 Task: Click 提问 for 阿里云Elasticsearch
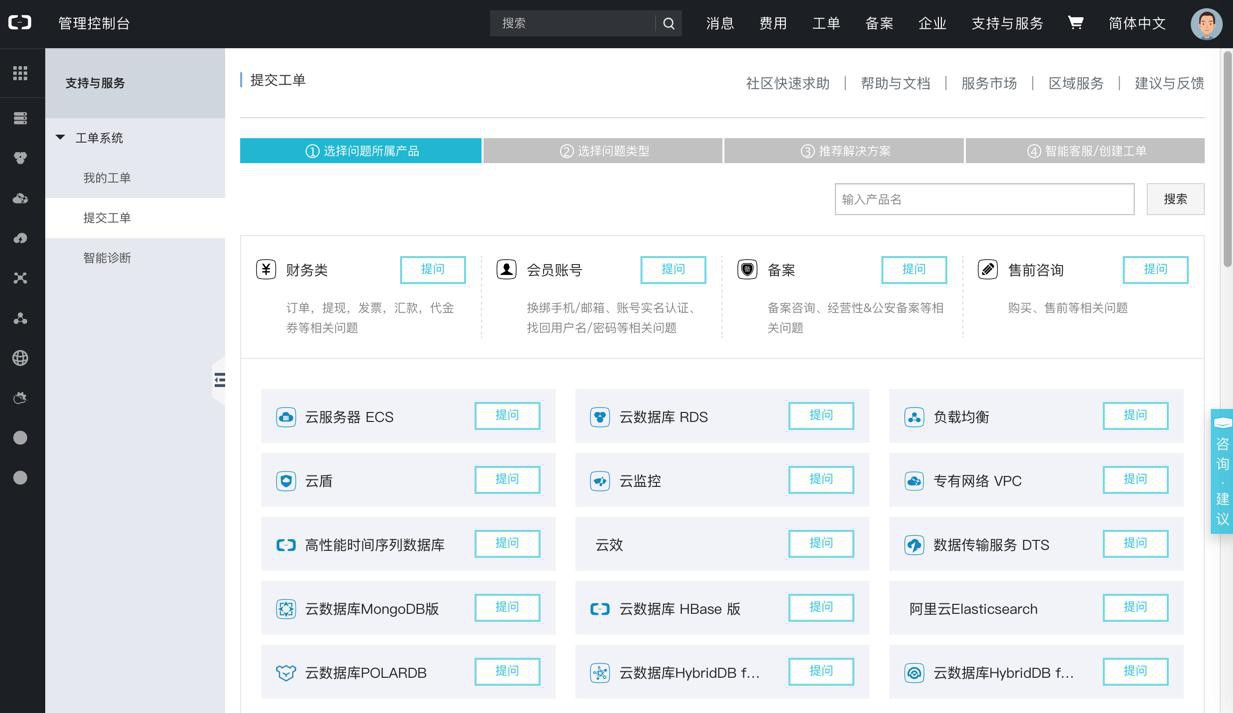[1135, 608]
